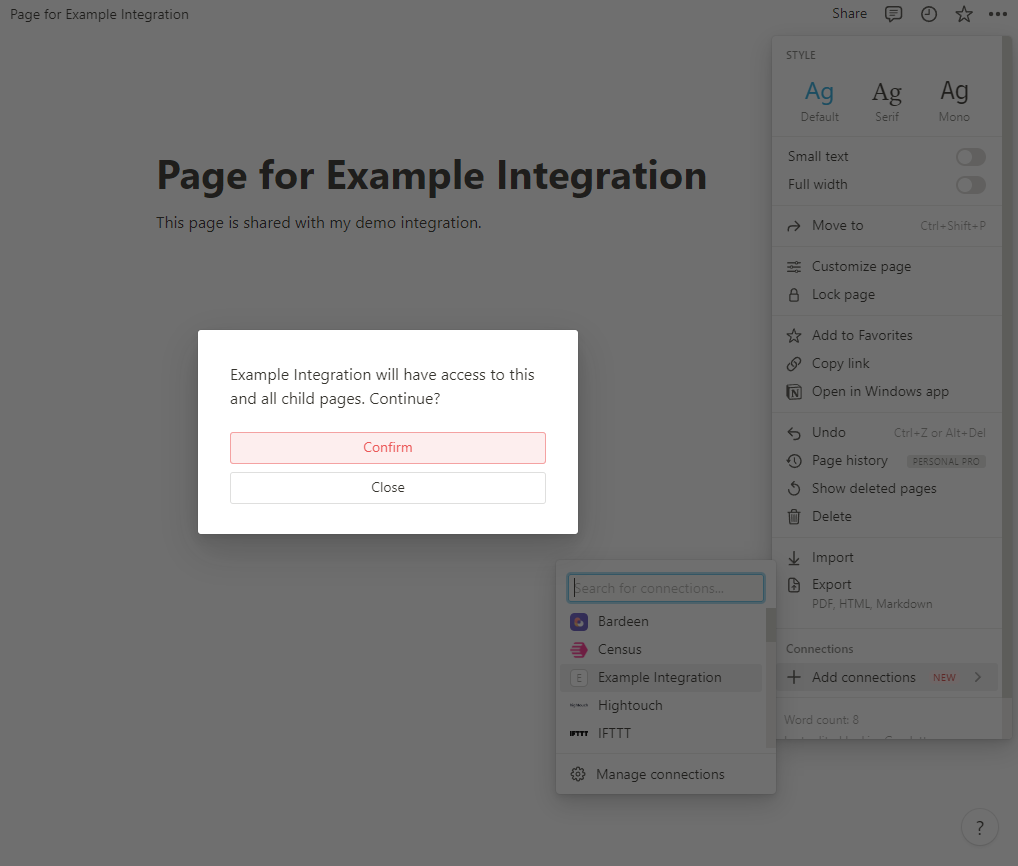Image resolution: width=1018 pixels, height=866 pixels.
Task: Choose Bardeen from the connections list
Action: (x=661, y=622)
